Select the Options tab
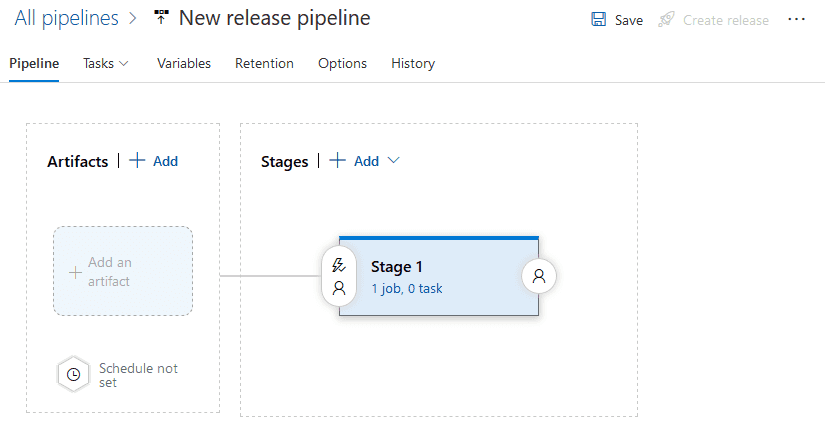 (342, 63)
